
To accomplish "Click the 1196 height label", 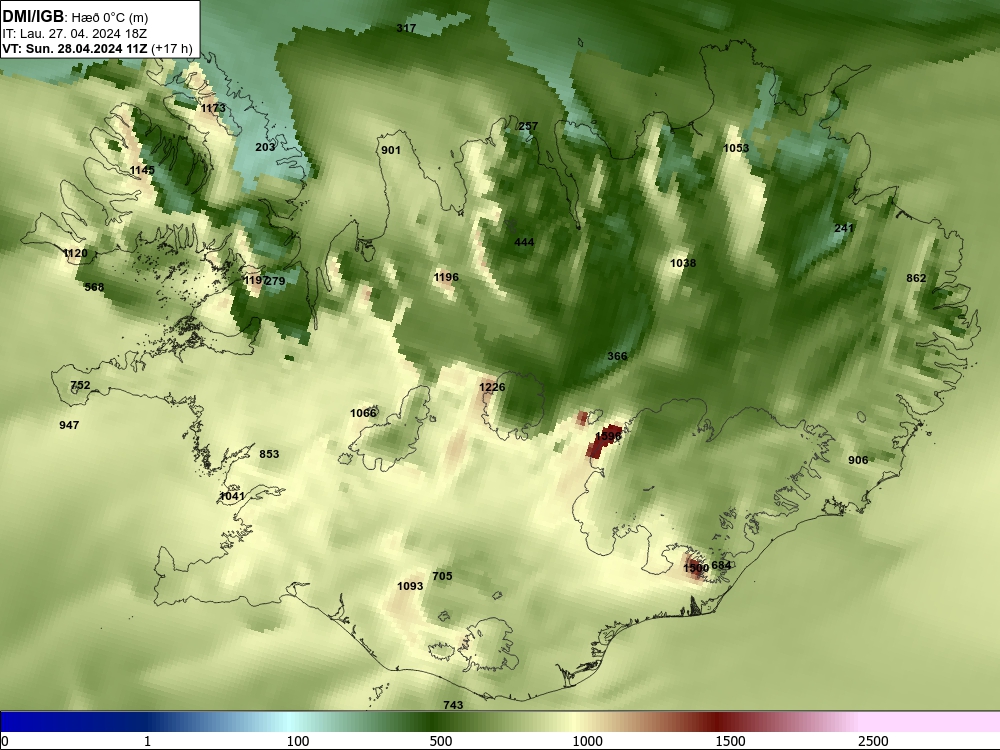I will 446,277.
